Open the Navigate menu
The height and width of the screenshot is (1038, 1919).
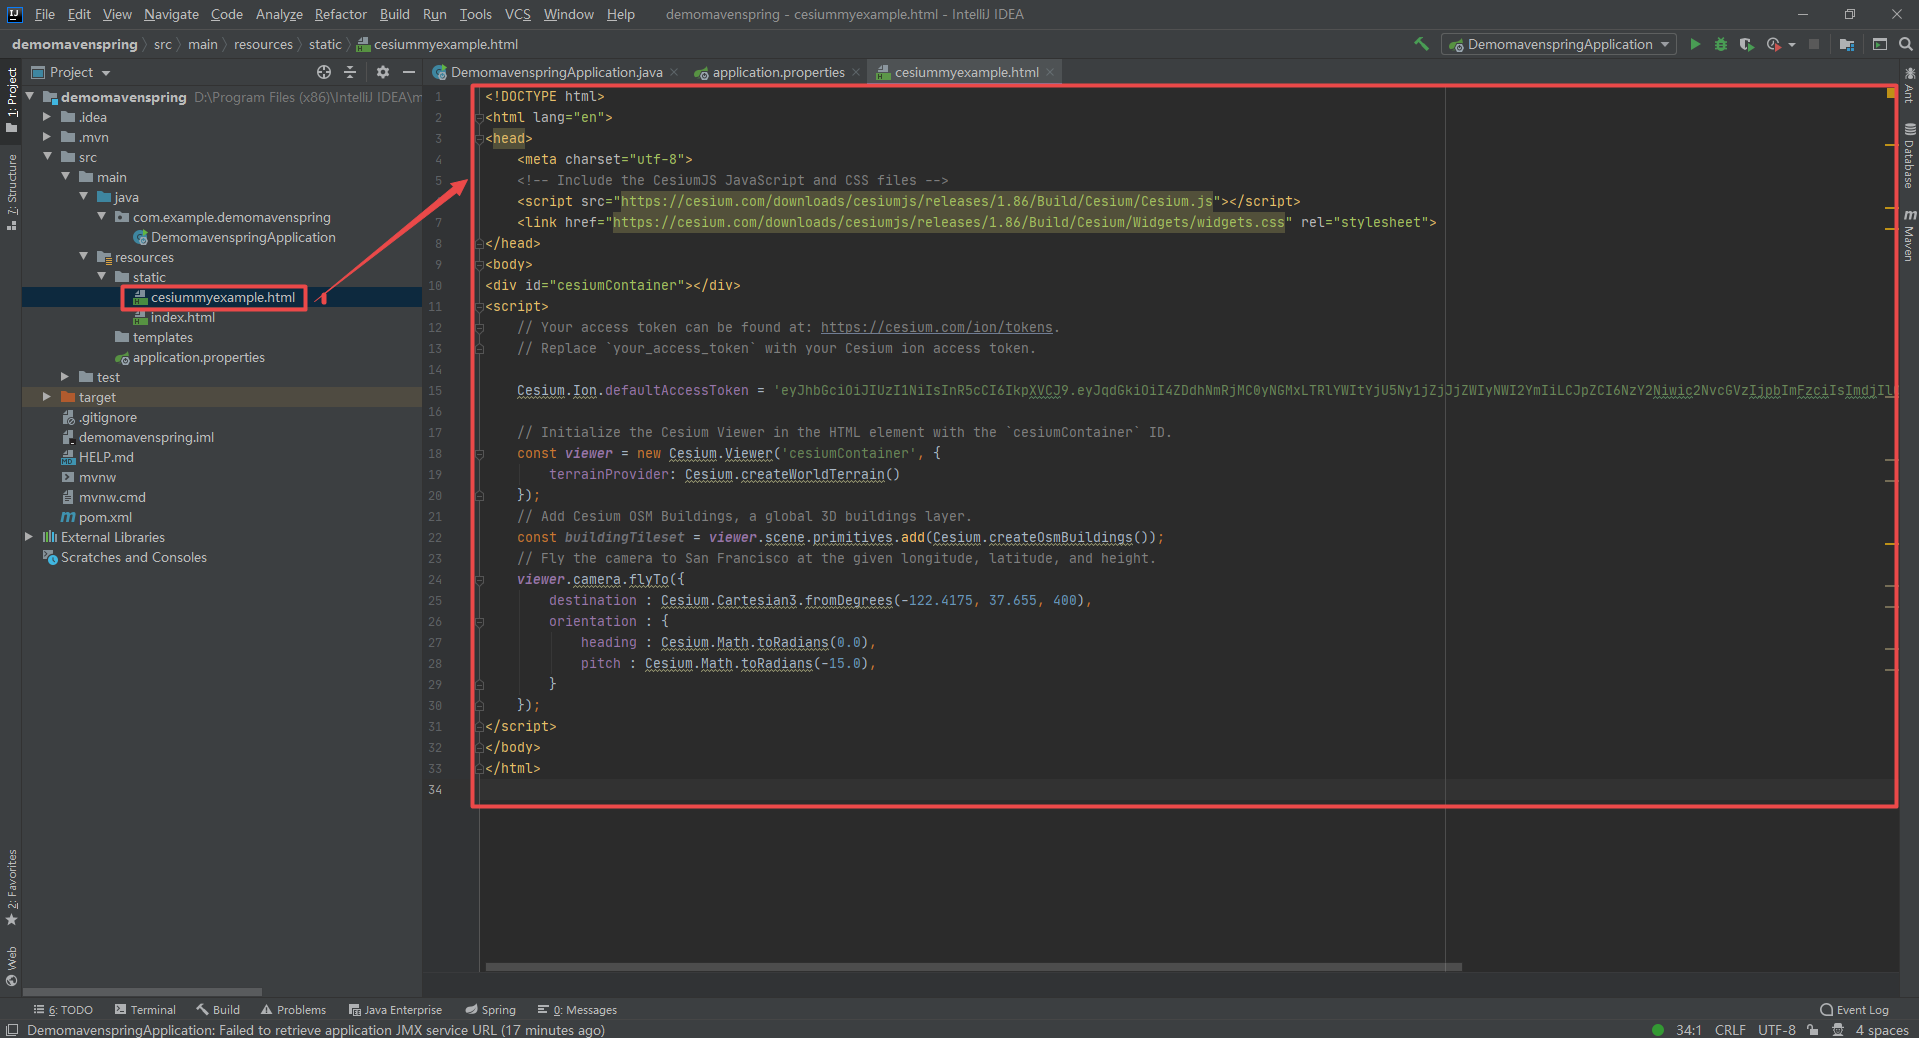point(171,14)
